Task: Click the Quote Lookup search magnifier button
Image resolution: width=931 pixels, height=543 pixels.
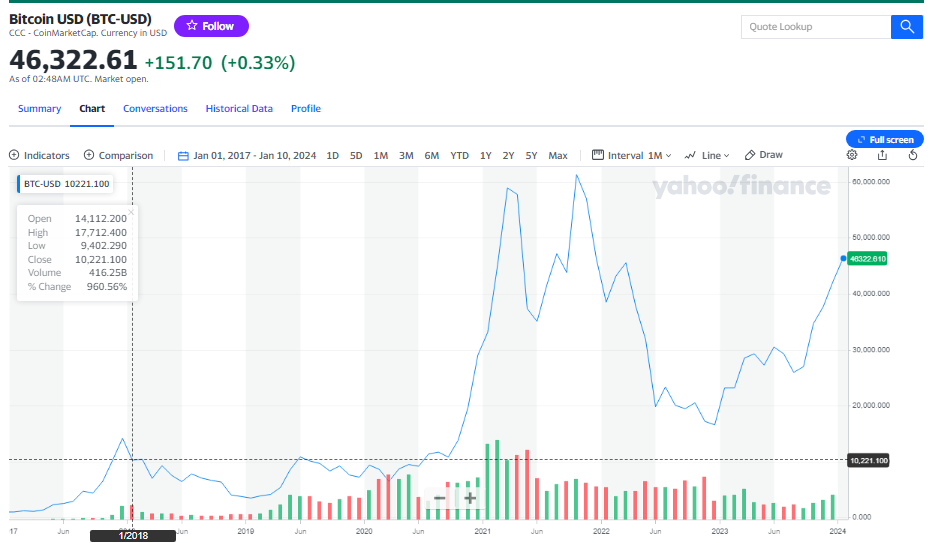Action: tap(907, 27)
